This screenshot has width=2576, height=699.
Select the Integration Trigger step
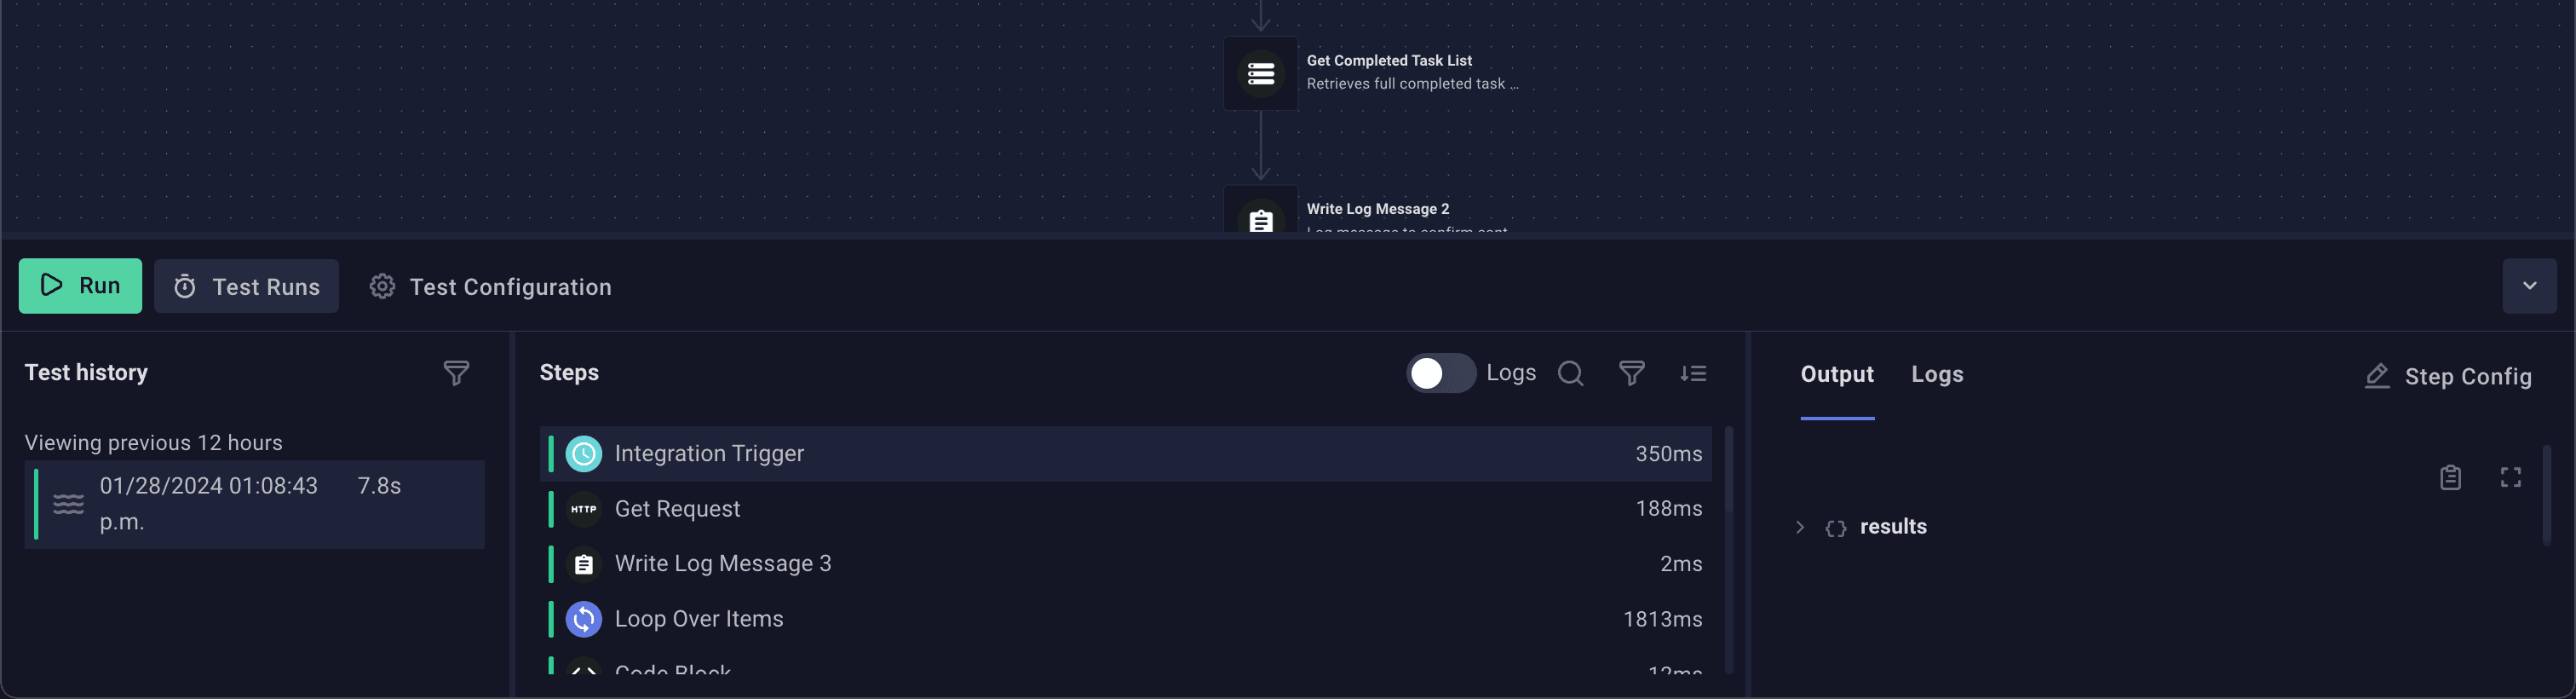[1126, 454]
